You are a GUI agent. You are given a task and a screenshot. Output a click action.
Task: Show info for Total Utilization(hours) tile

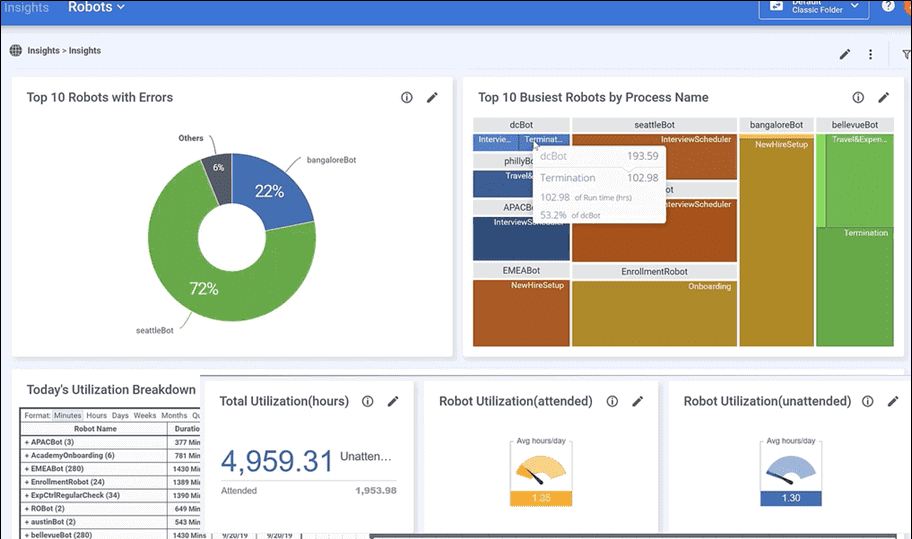tap(368, 401)
